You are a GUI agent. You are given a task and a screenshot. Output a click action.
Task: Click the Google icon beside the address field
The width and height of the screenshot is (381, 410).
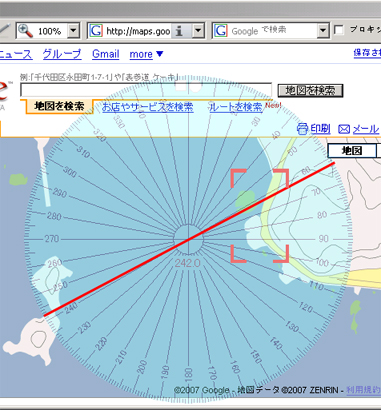[x=96, y=31]
